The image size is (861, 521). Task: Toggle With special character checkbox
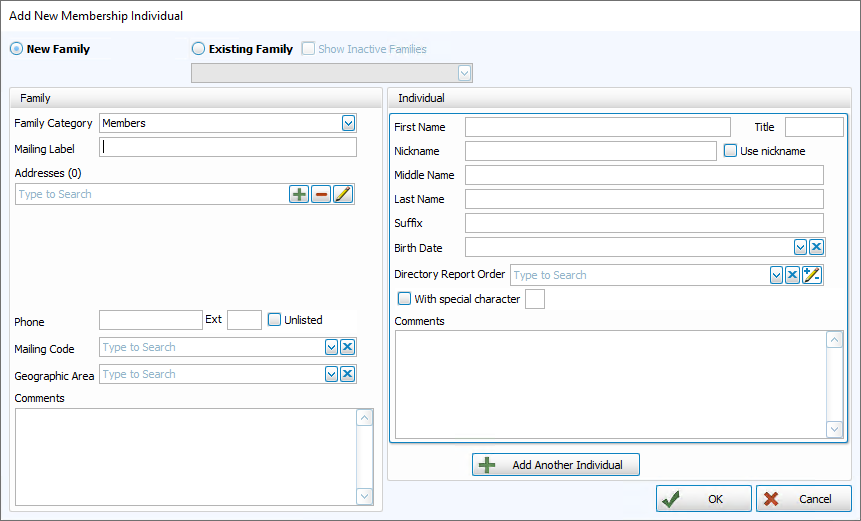(405, 299)
